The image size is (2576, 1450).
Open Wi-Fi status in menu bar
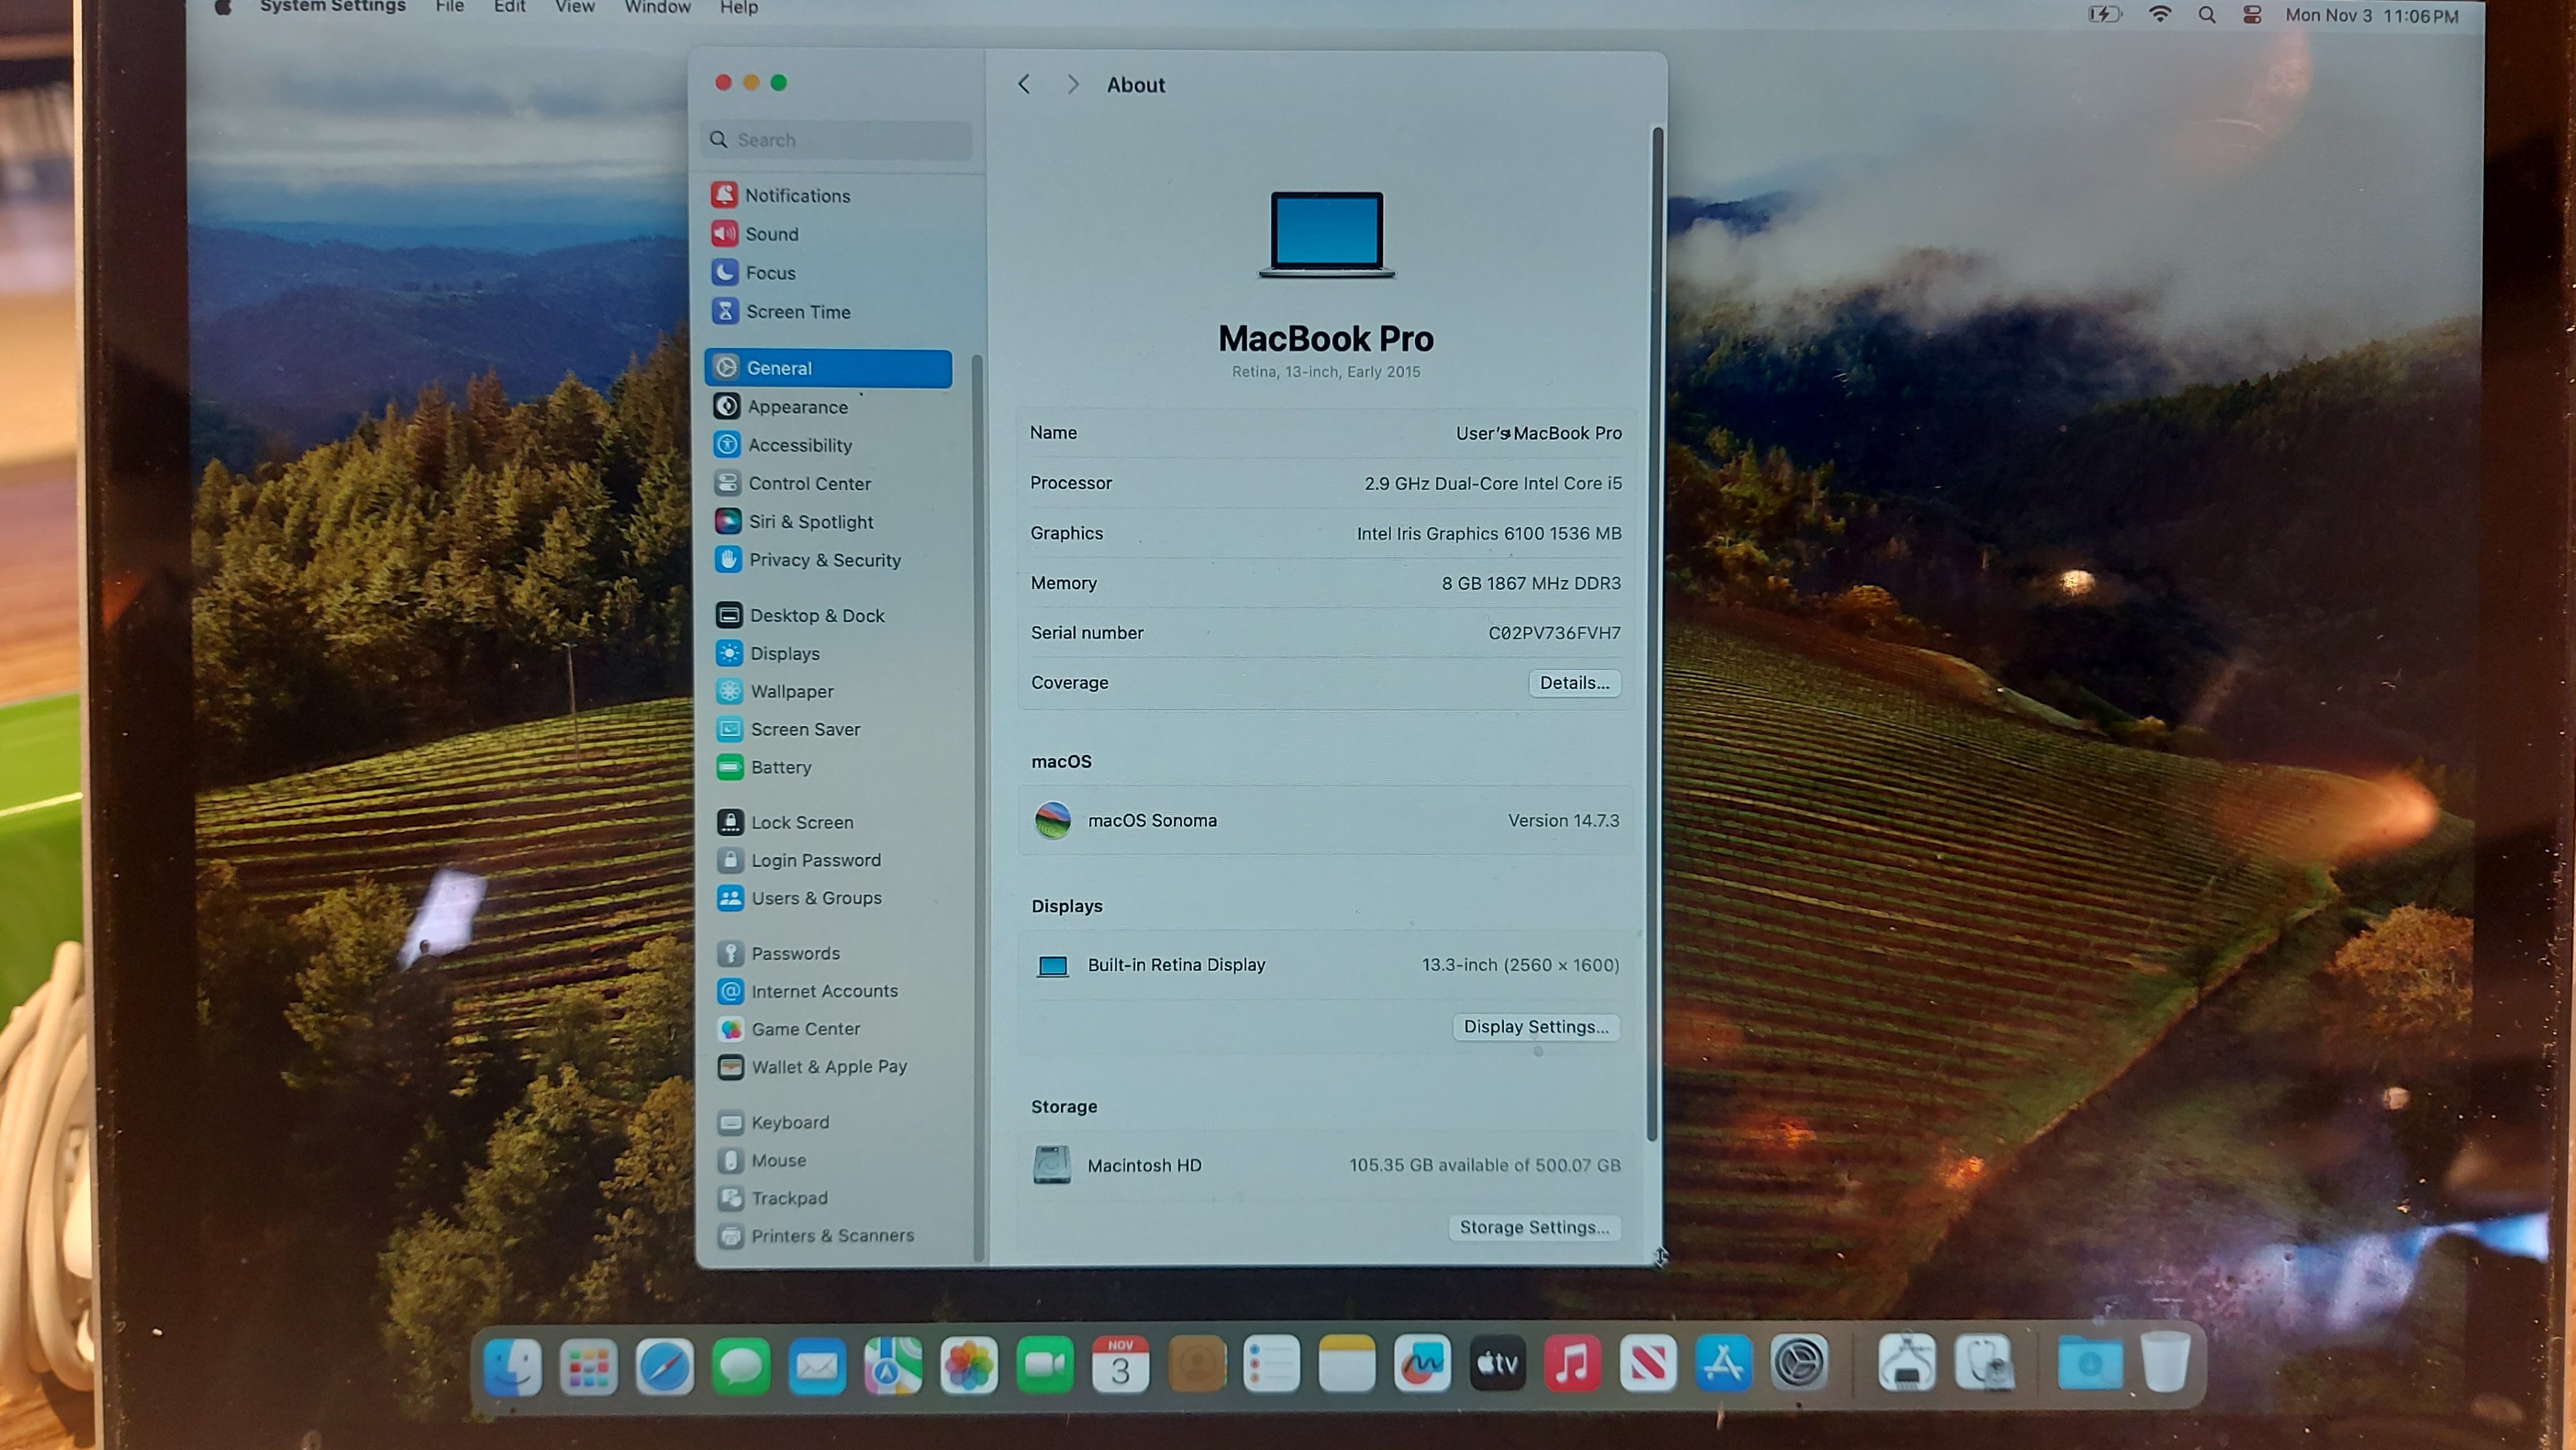pos(2160,15)
